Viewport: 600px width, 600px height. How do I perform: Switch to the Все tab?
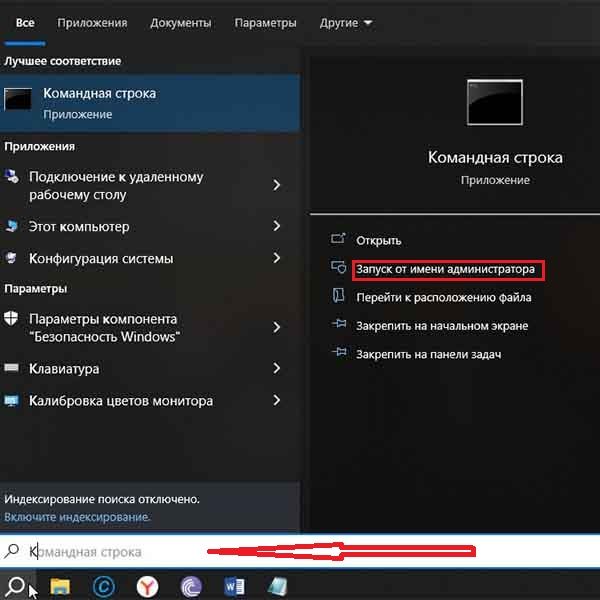[x=25, y=23]
